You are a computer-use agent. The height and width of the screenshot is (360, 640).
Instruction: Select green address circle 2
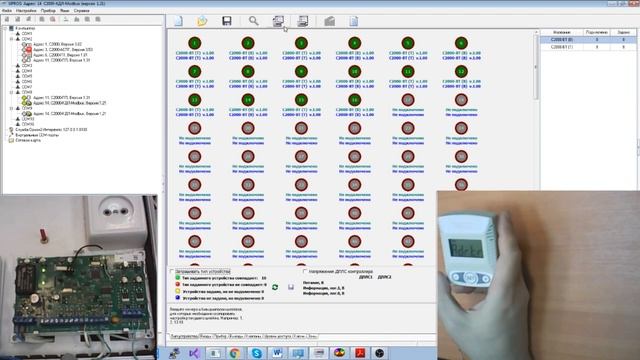[248, 43]
